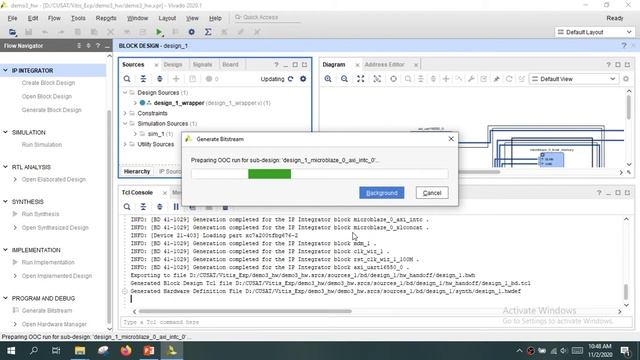
Task: Open the Reports menu
Action: click(106, 18)
